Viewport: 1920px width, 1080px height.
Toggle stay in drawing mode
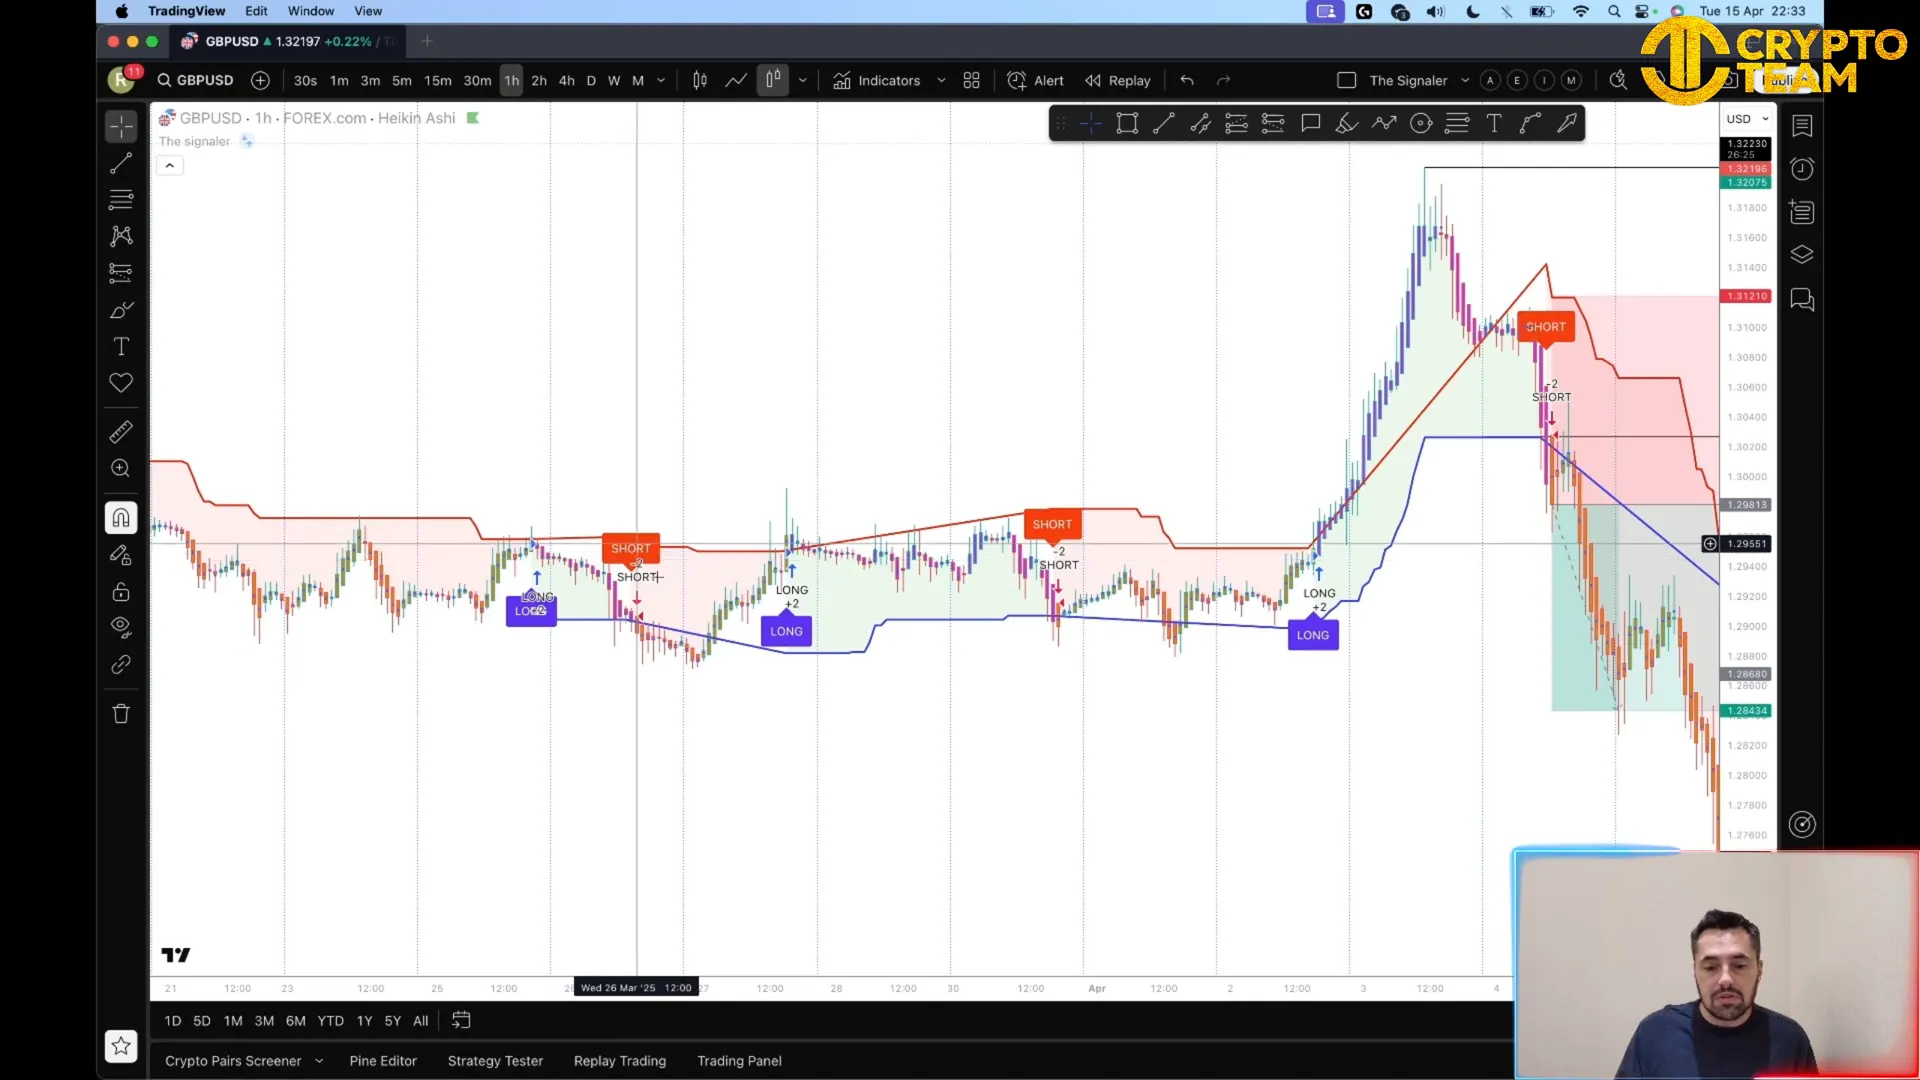[121, 555]
